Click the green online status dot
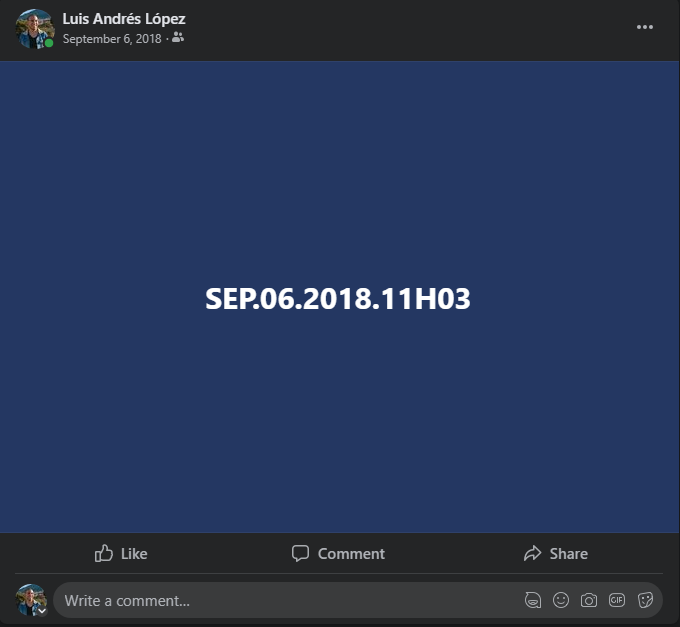 49,43
